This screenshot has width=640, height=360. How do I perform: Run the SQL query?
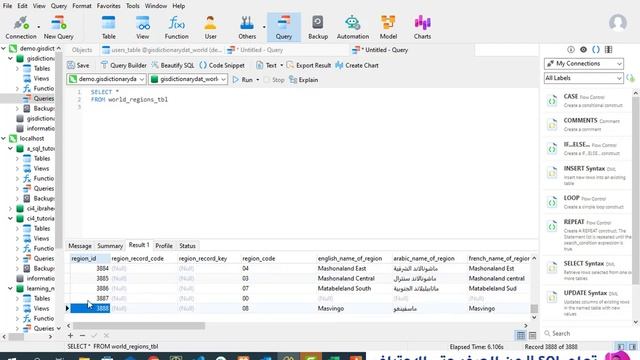point(243,80)
